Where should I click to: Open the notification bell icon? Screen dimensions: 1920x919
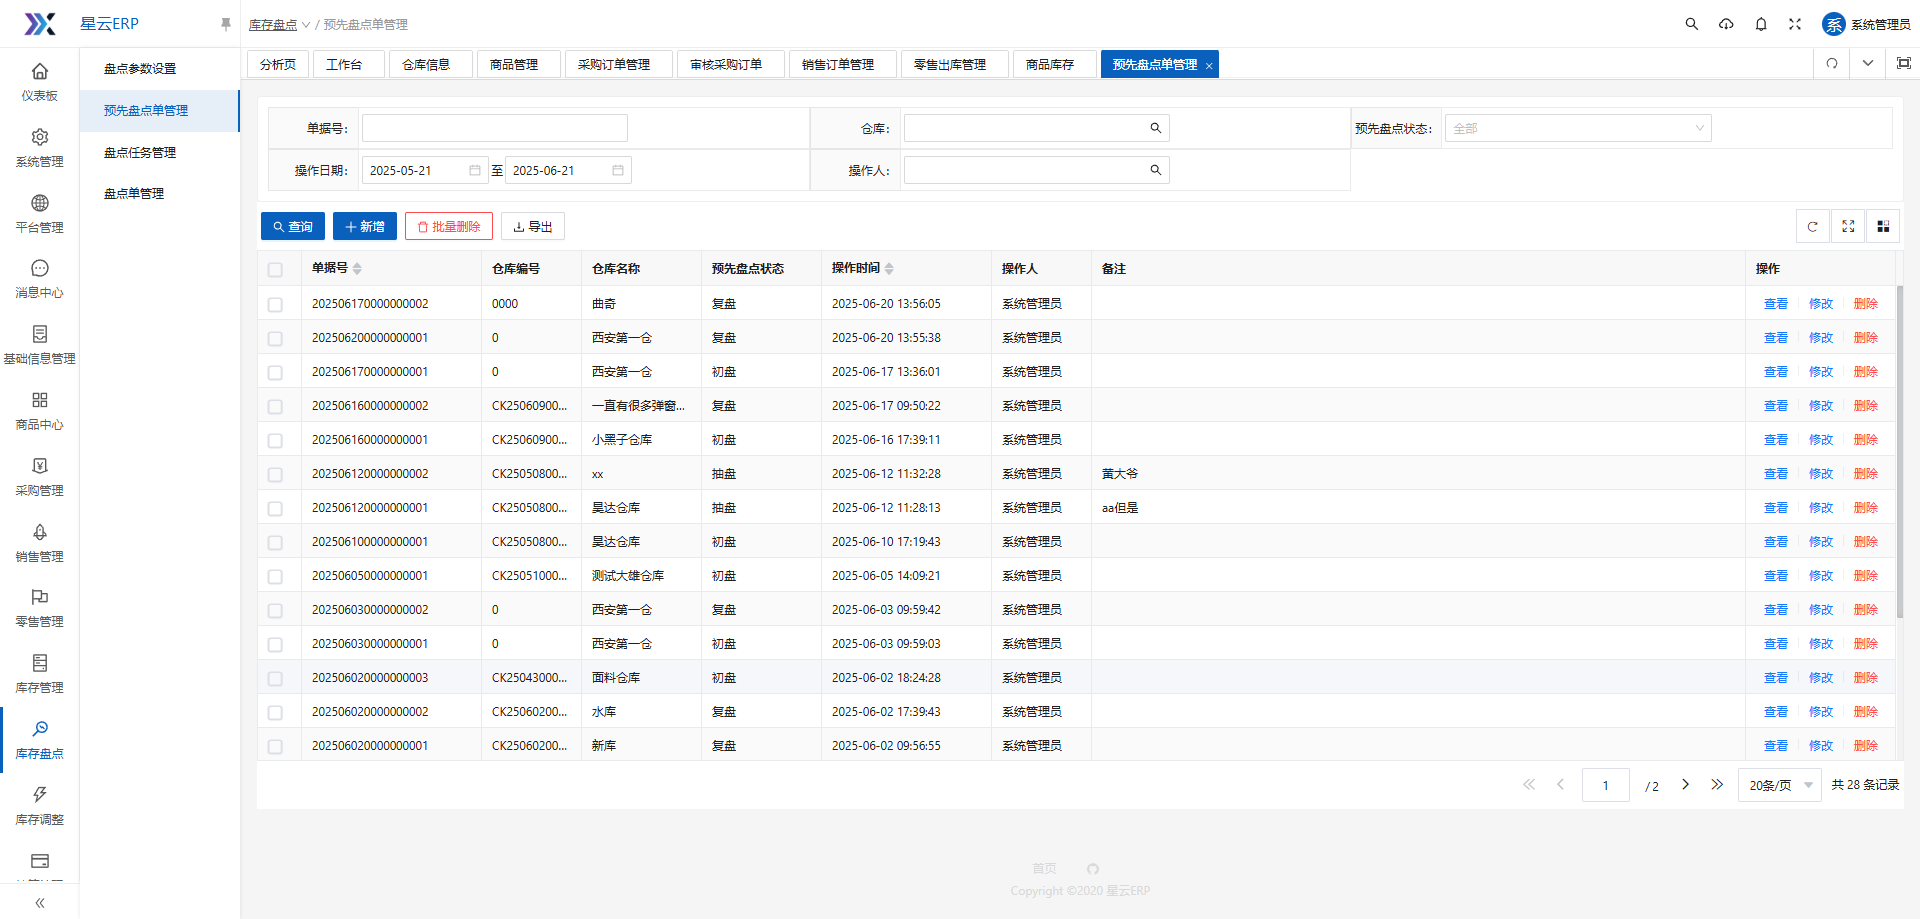pos(1761,24)
